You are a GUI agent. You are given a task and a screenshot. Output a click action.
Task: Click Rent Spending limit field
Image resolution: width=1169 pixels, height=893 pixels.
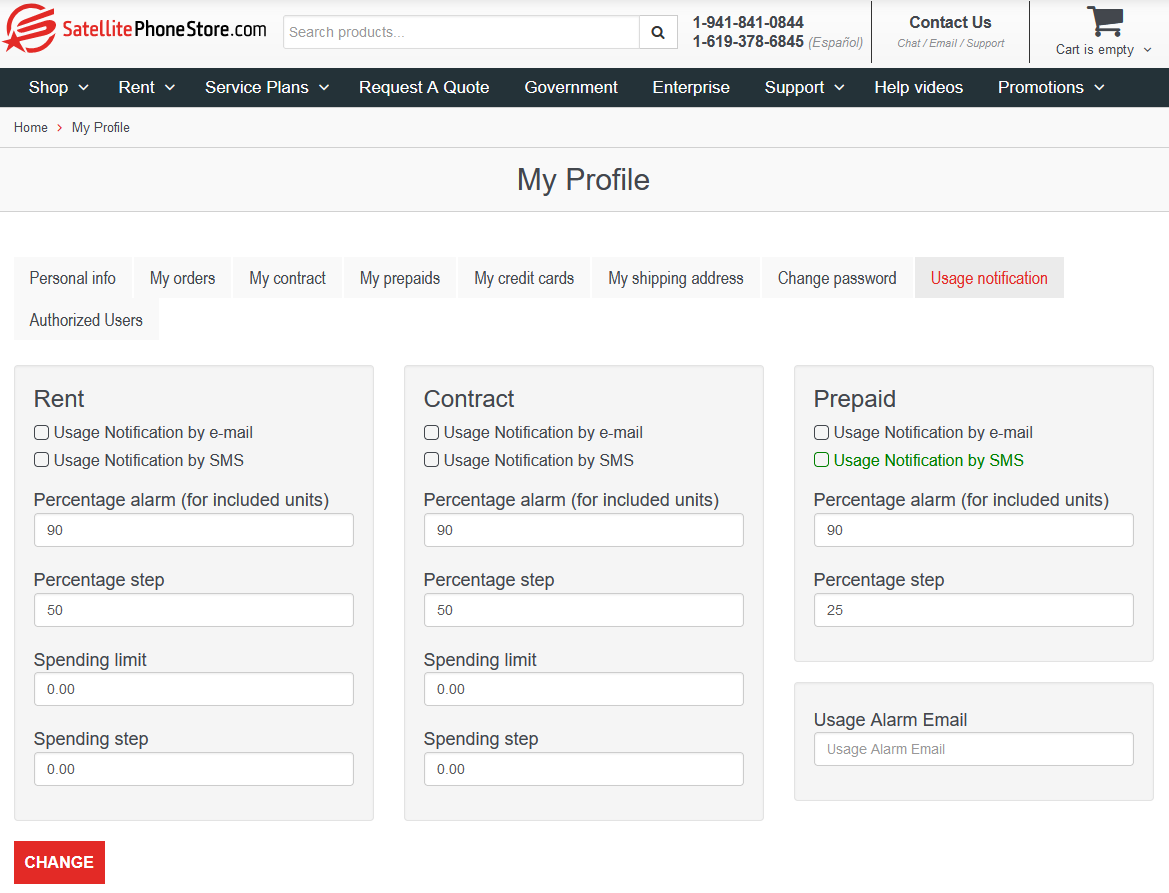[x=194, y=689]
